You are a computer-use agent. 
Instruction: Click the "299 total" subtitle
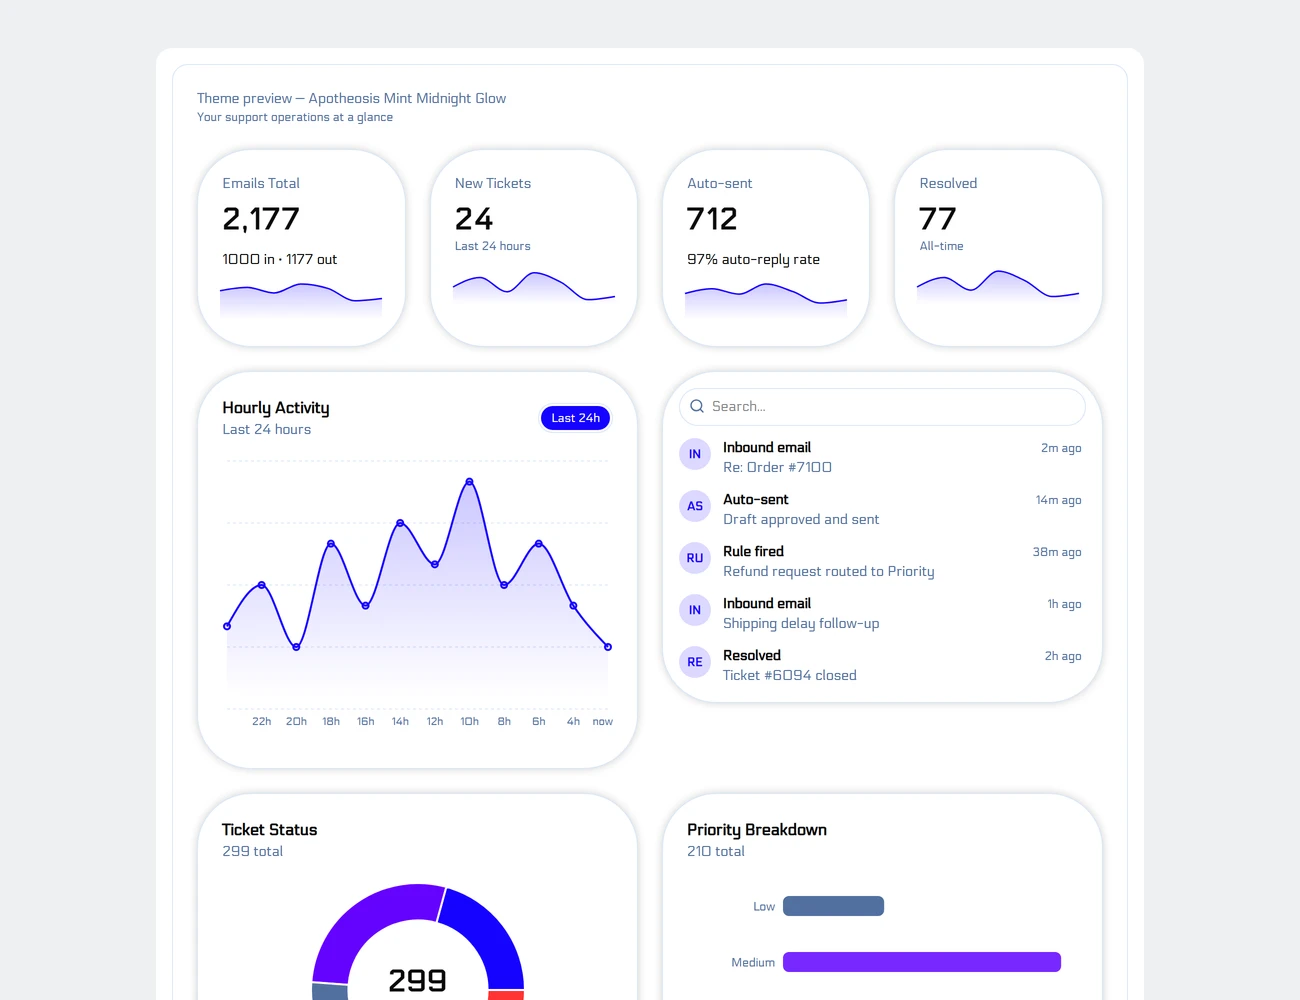click(253, 851)
